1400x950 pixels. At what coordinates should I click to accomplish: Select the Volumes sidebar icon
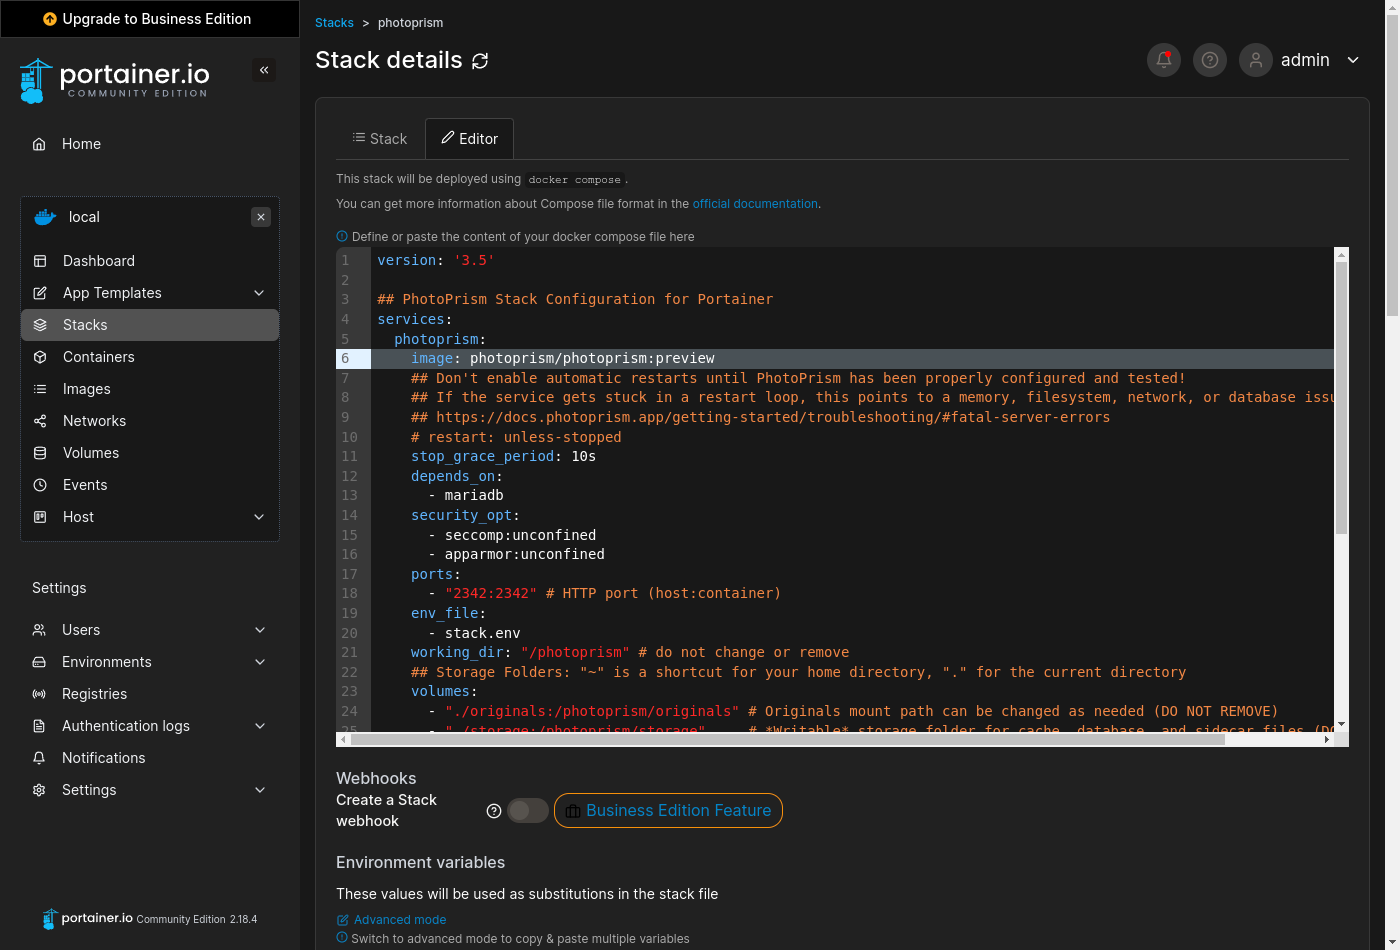click(38, 453)
